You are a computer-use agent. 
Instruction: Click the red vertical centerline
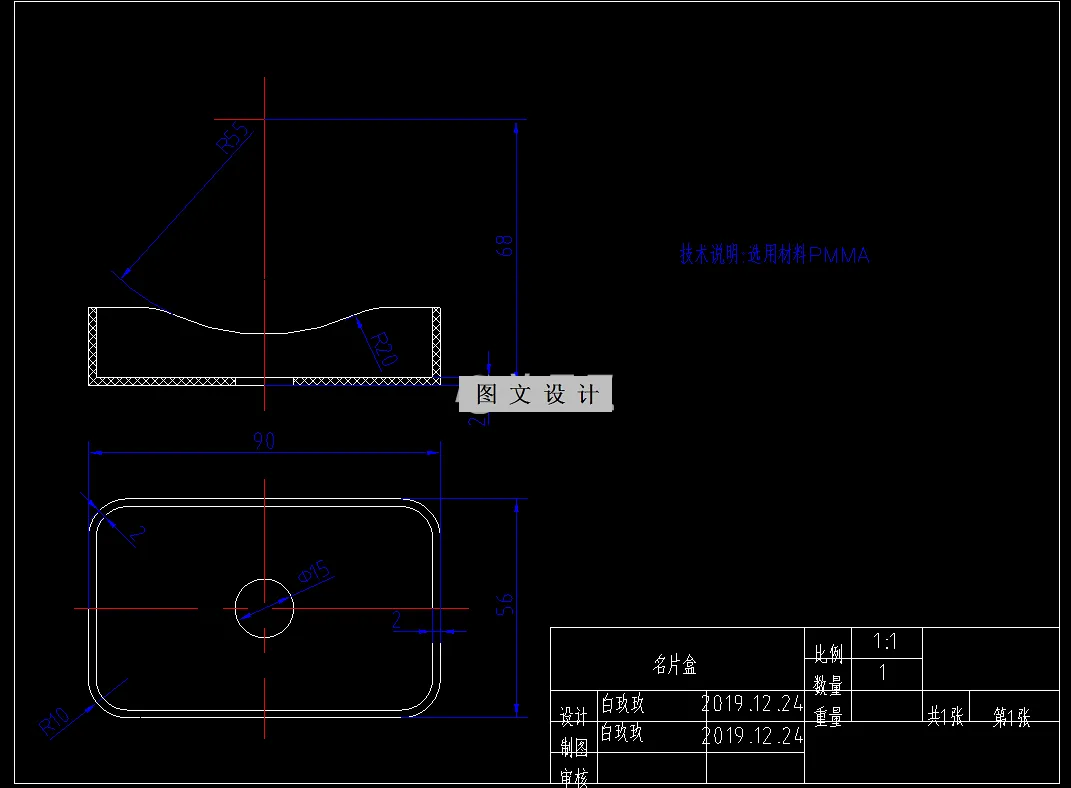coord(263,200)
